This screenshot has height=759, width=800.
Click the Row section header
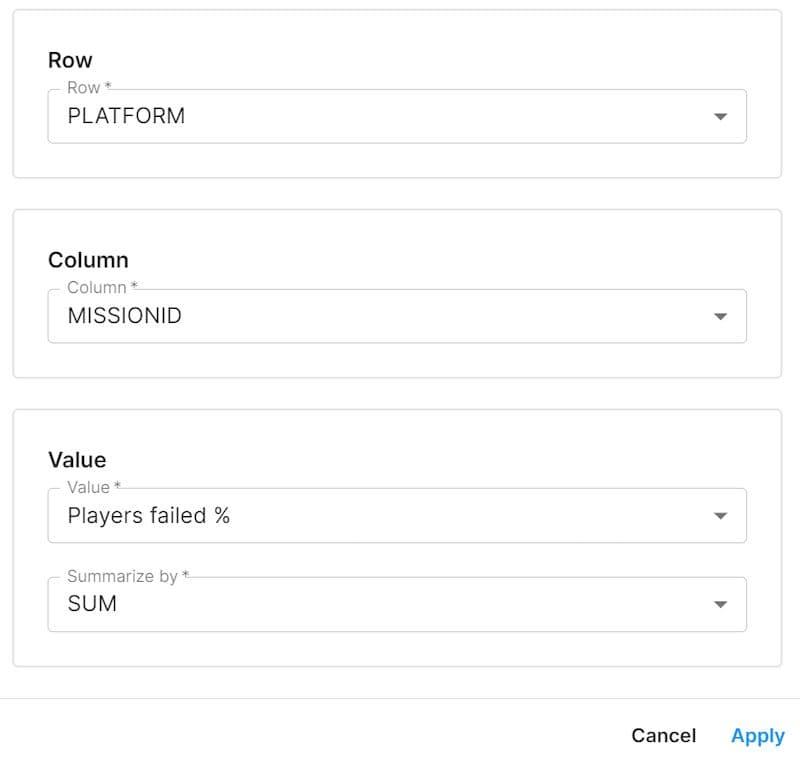coord(71,60)
